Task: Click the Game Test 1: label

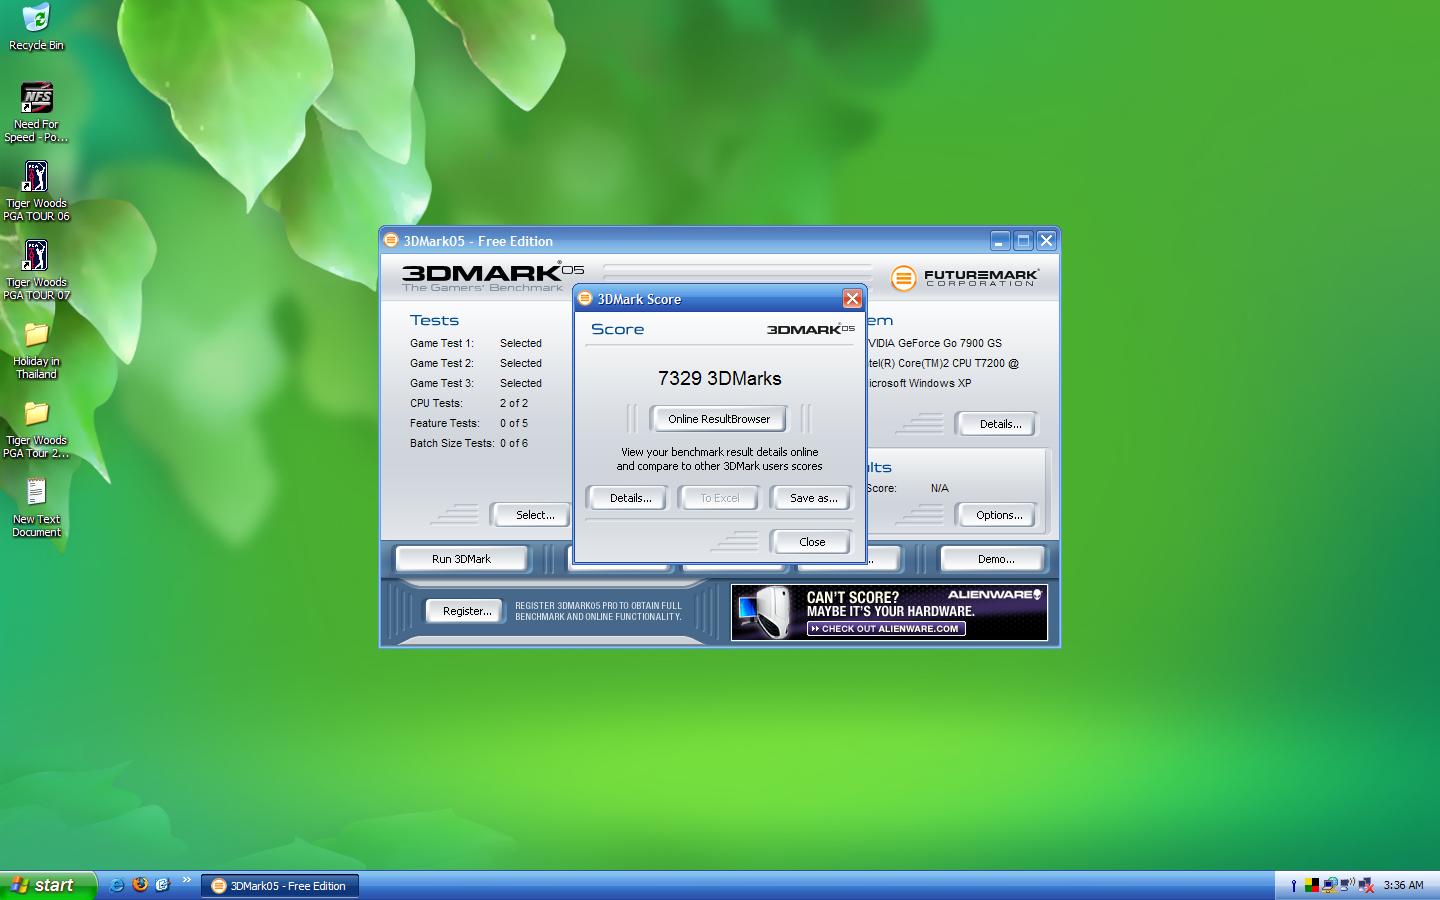Action: [441, 343]
